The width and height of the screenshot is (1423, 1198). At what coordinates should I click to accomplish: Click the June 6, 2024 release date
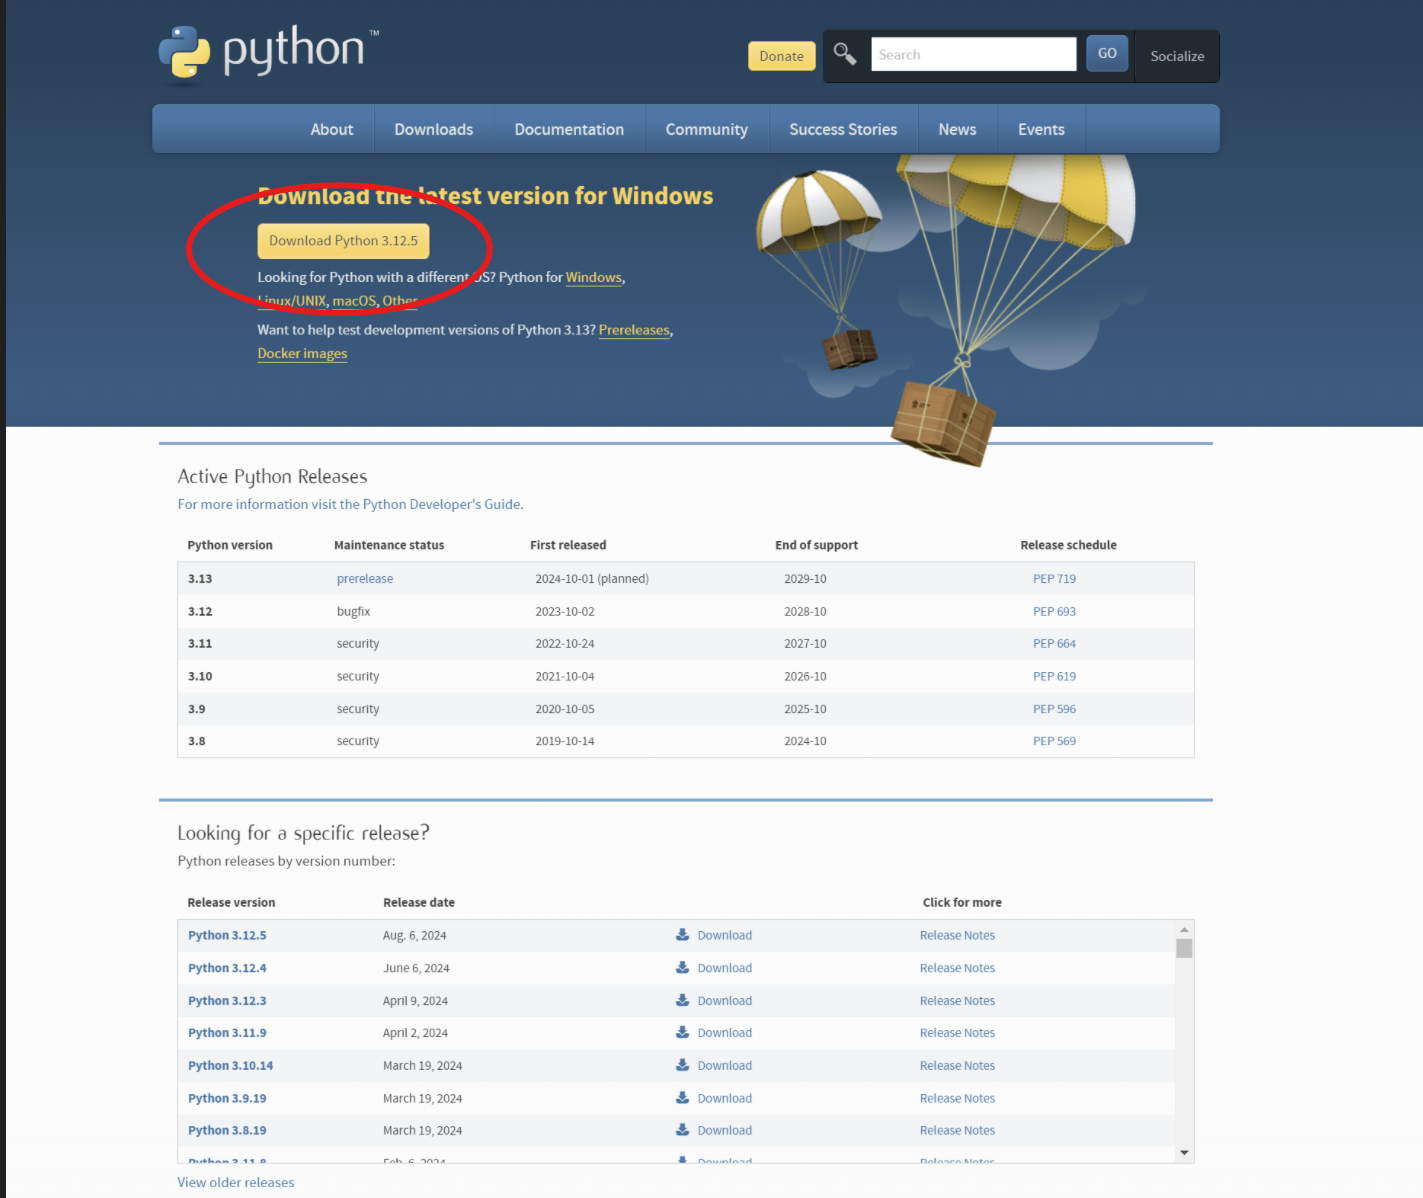(416, 968)
